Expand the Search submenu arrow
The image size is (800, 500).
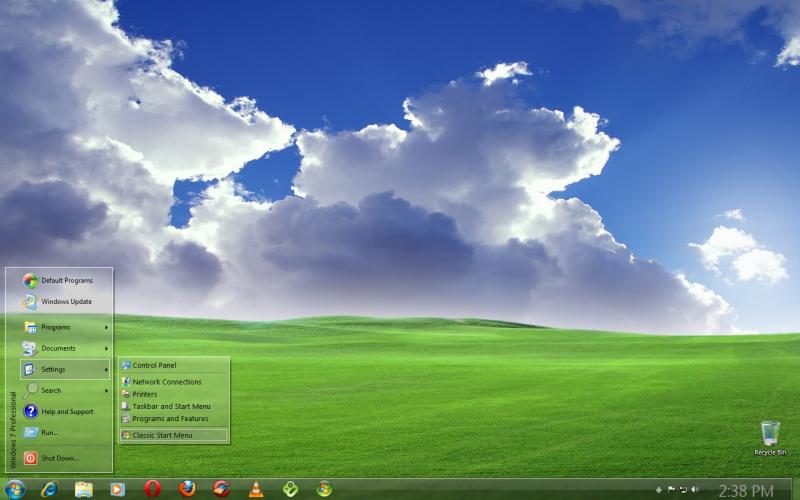(106, 391)
